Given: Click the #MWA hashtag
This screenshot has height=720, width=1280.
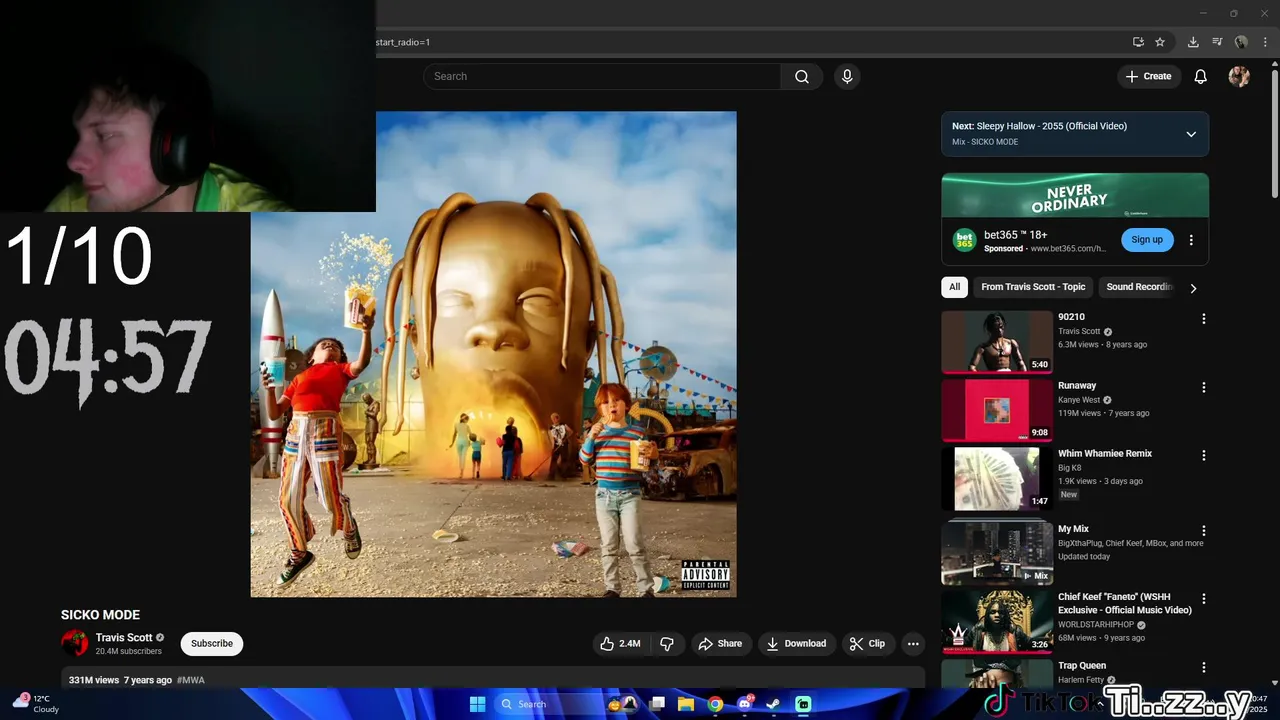Looking at the screenshot, I should [x=191, y=680].
